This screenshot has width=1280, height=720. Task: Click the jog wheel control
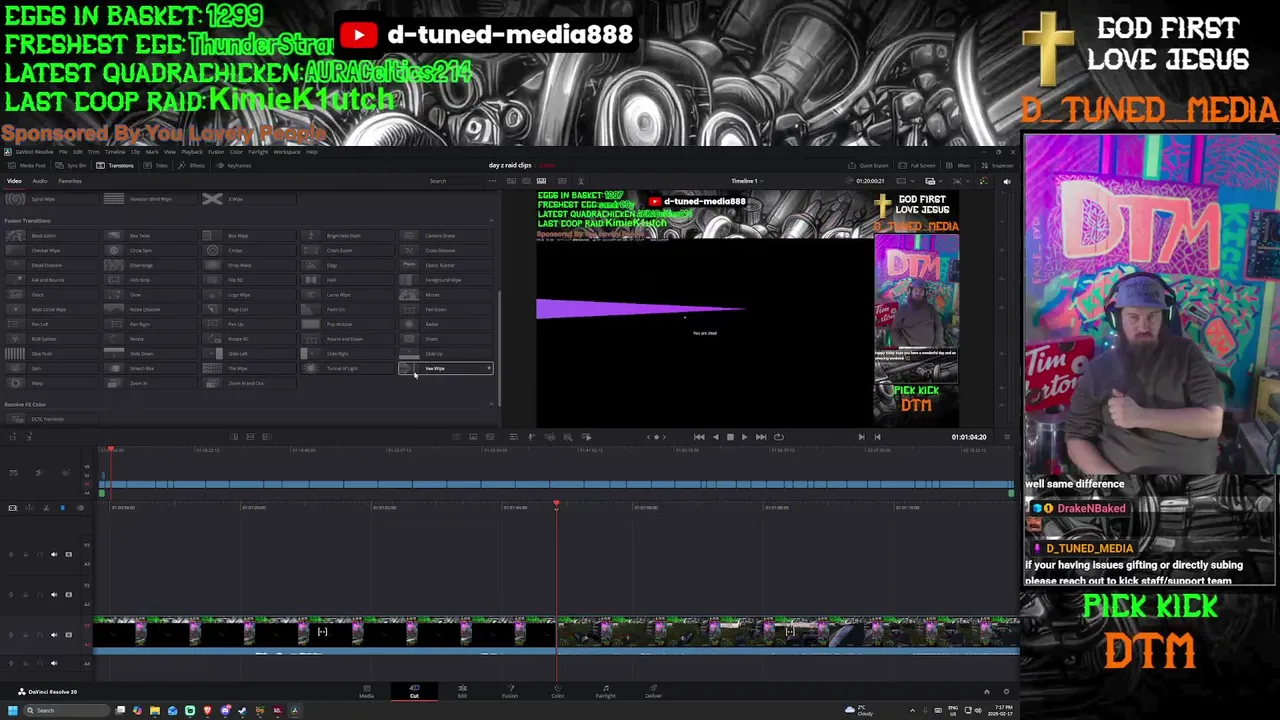click(x=656, y=437)
